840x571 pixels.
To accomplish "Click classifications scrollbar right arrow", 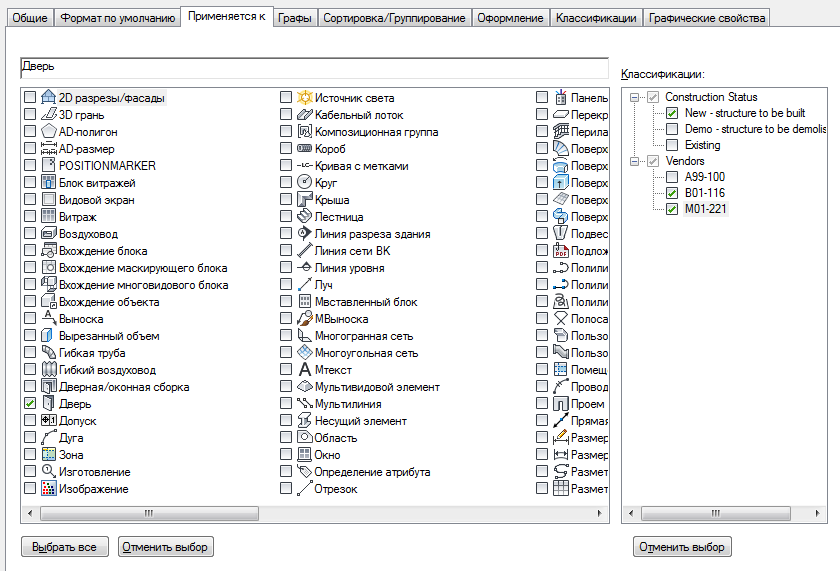I will [x=818, y=513].
